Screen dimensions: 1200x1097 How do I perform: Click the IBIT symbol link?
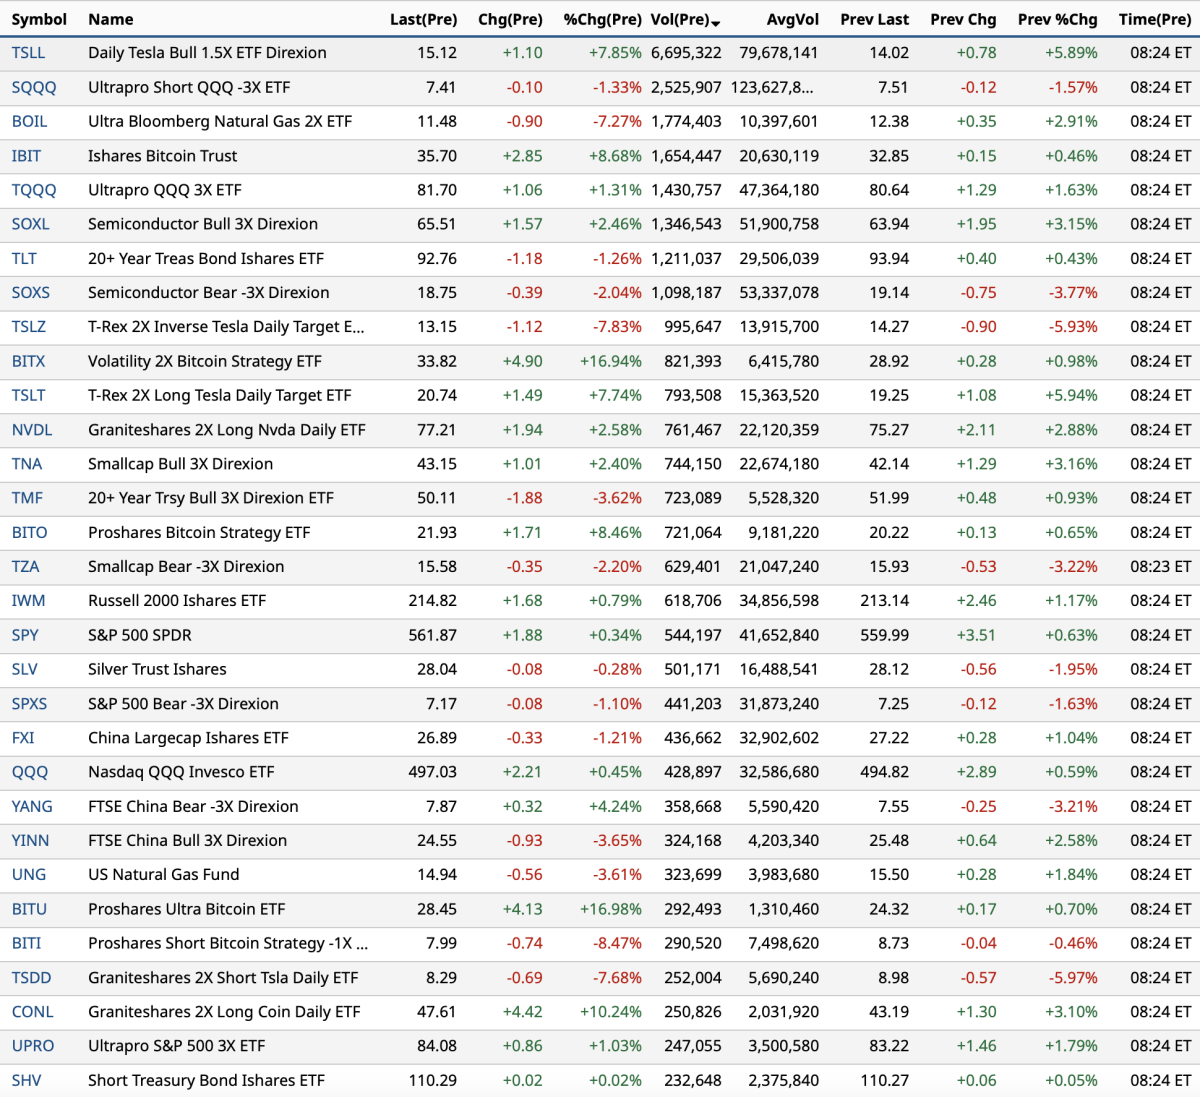26,156
